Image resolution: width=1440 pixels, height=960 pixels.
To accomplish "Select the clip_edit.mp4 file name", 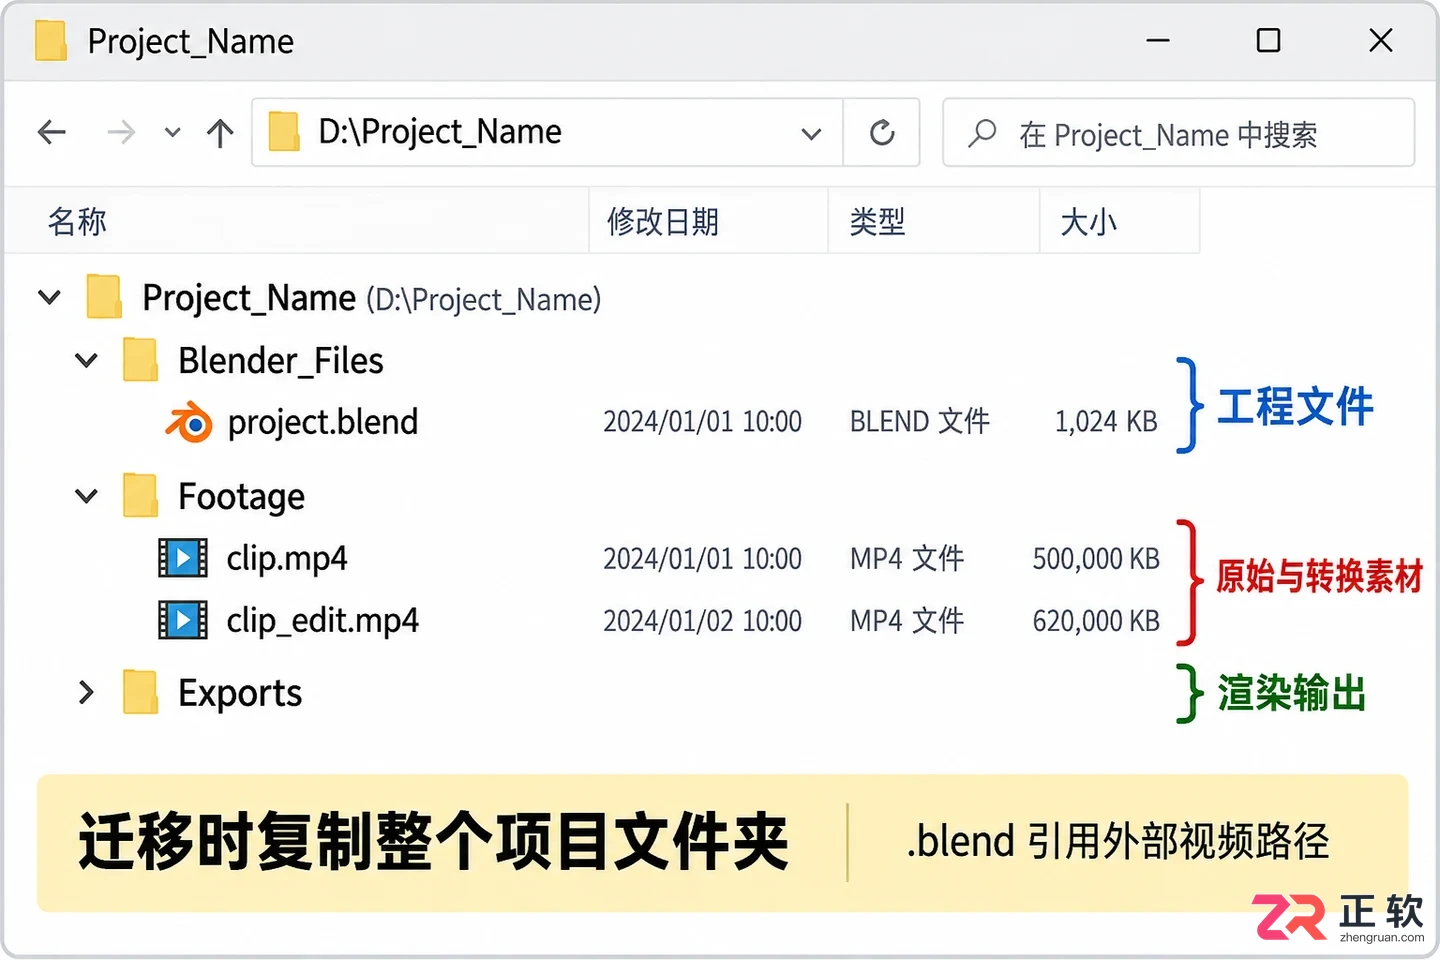I will [322, 620].
